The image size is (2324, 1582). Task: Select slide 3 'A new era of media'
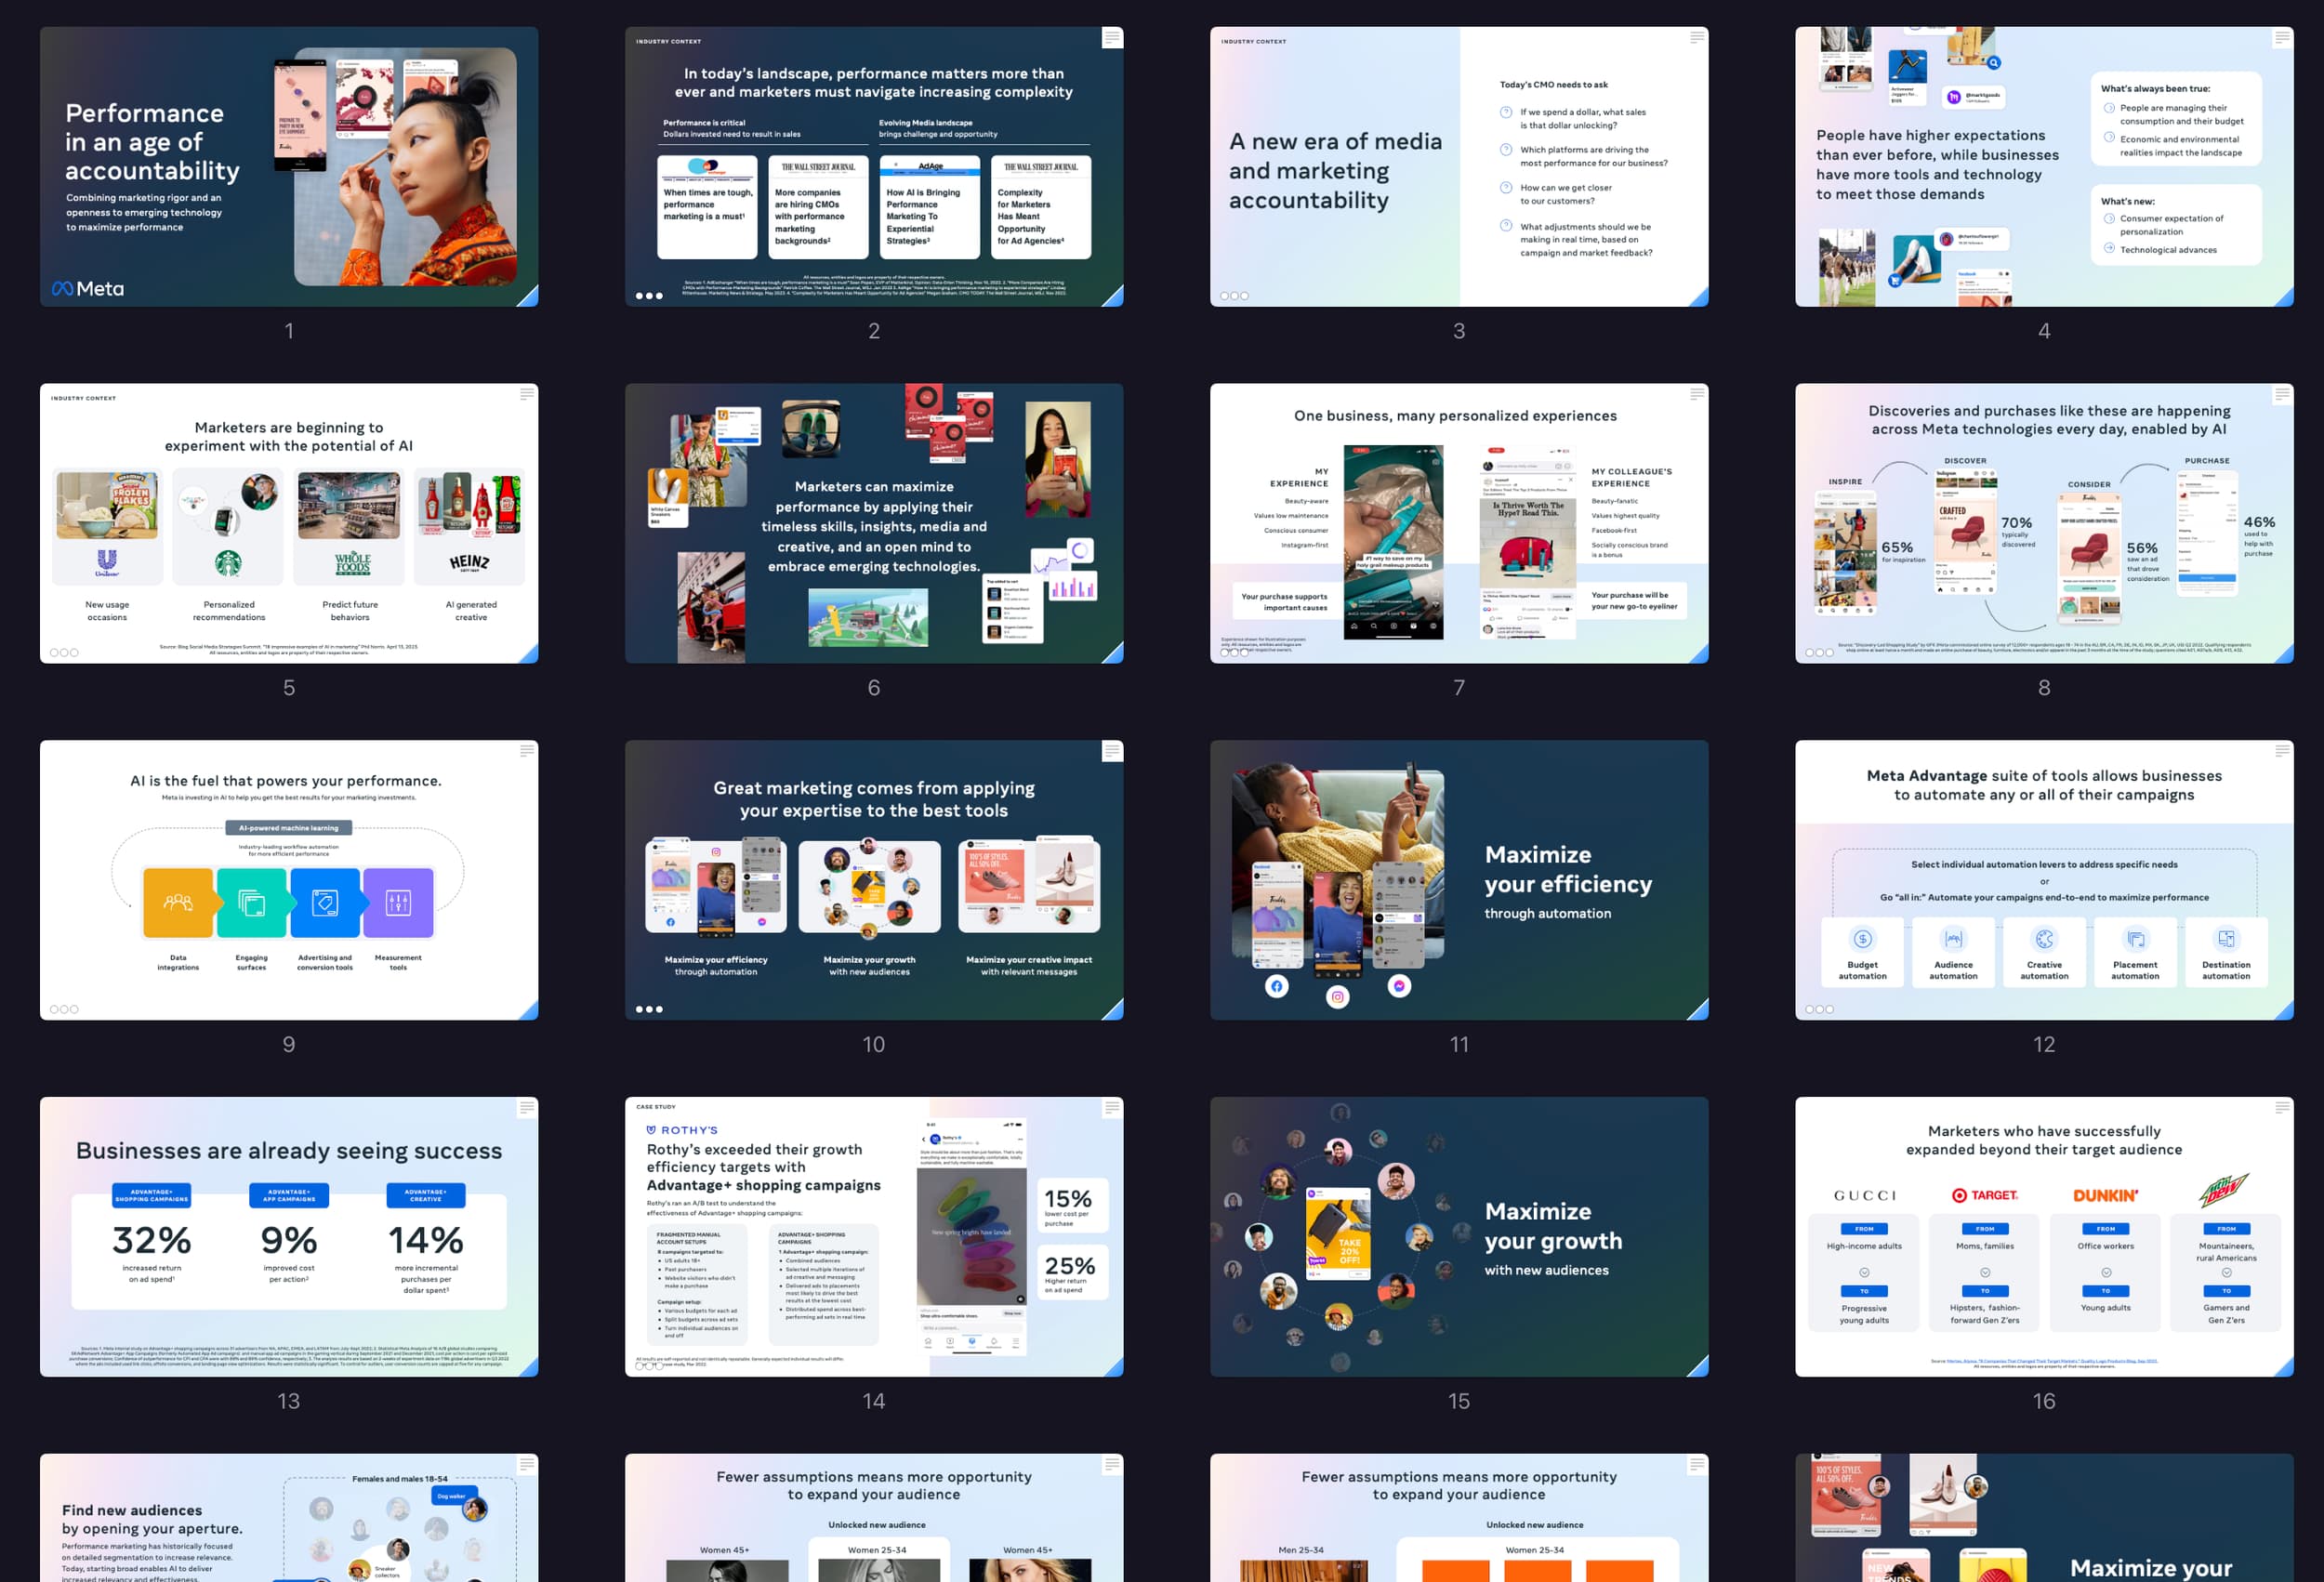tap(1458, 166)
